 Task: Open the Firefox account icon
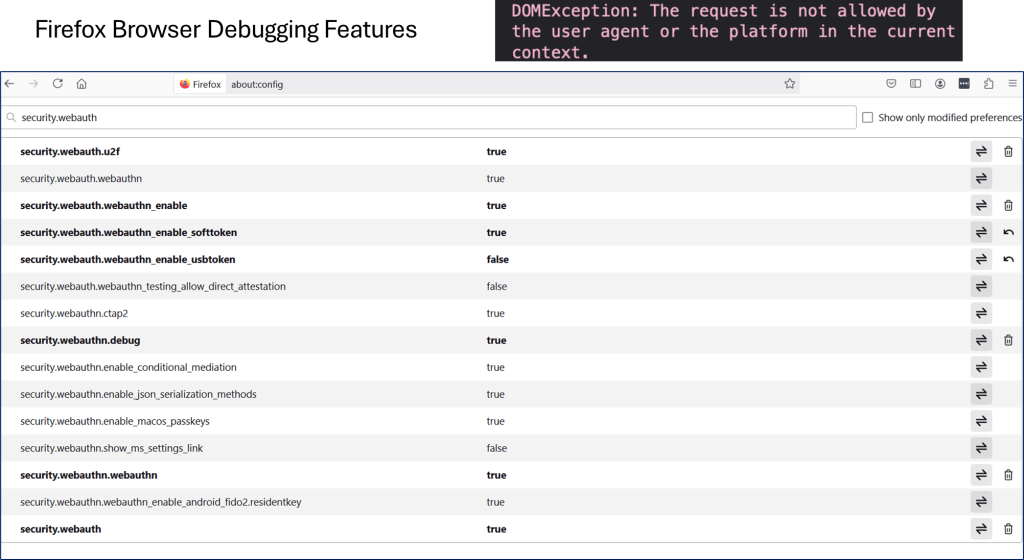click(x=940, y=84)
